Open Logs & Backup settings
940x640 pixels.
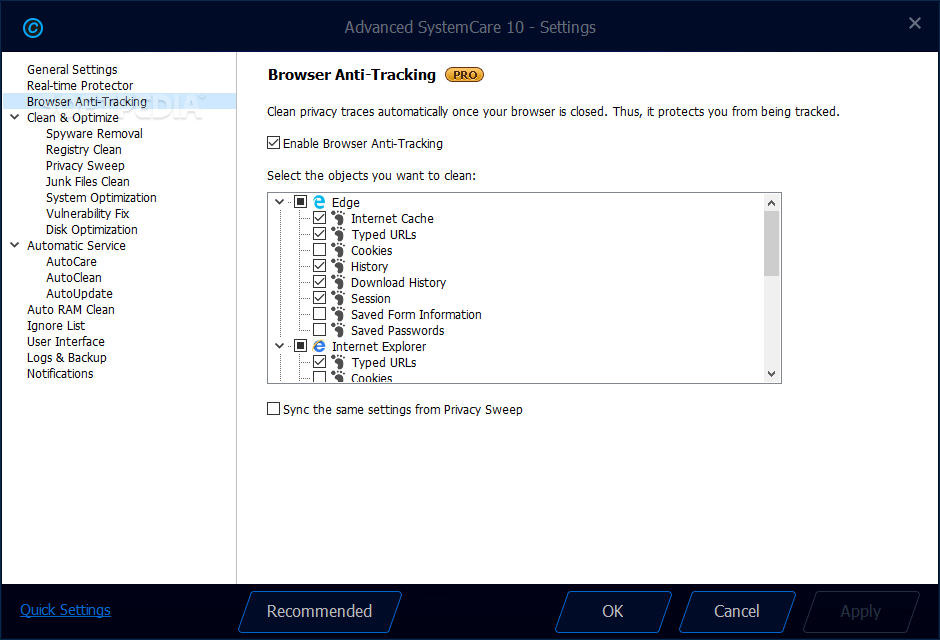click(67, 358)
